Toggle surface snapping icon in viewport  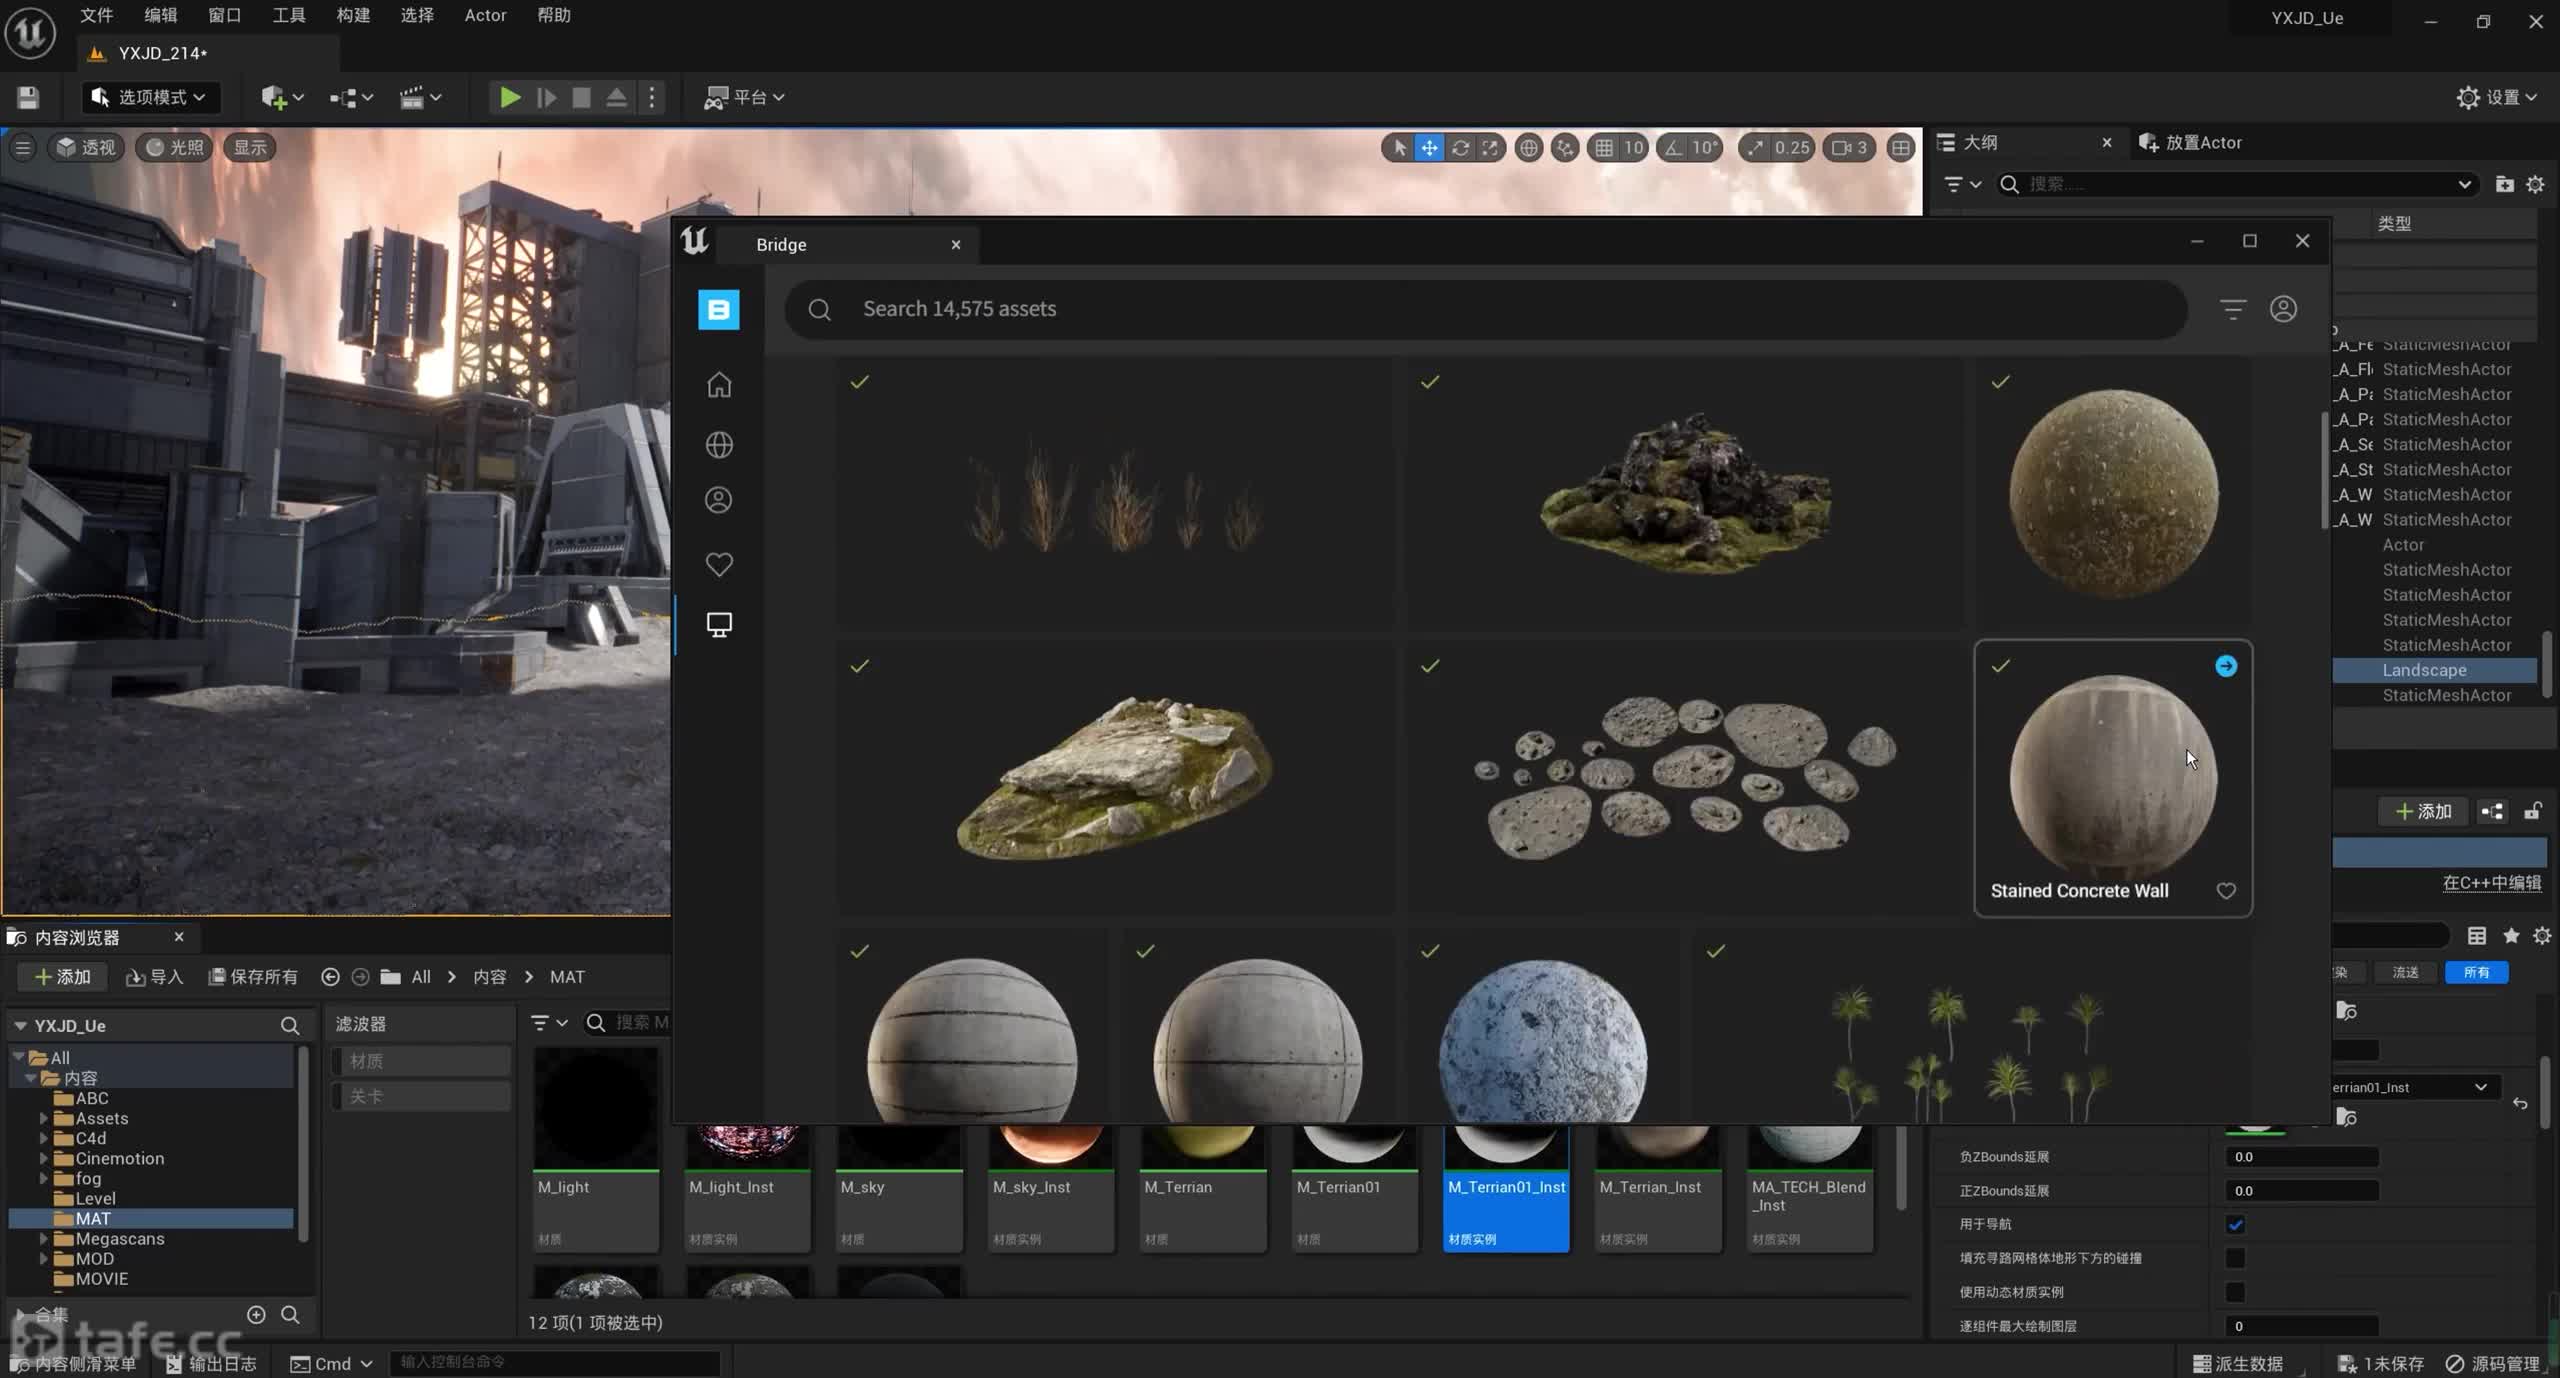(1565, 148)
